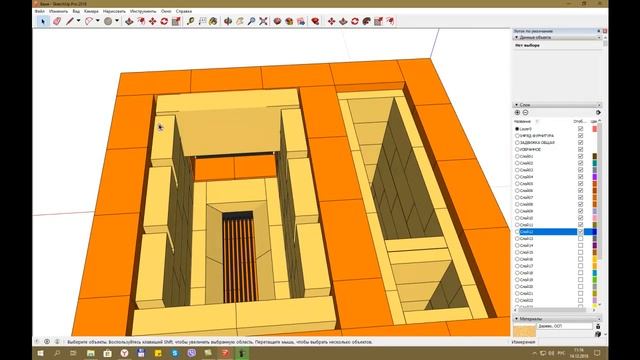This screenshot has height=360, width=640.
Task: Open dropdown arrow next to Arc tool
Action: 98,21
